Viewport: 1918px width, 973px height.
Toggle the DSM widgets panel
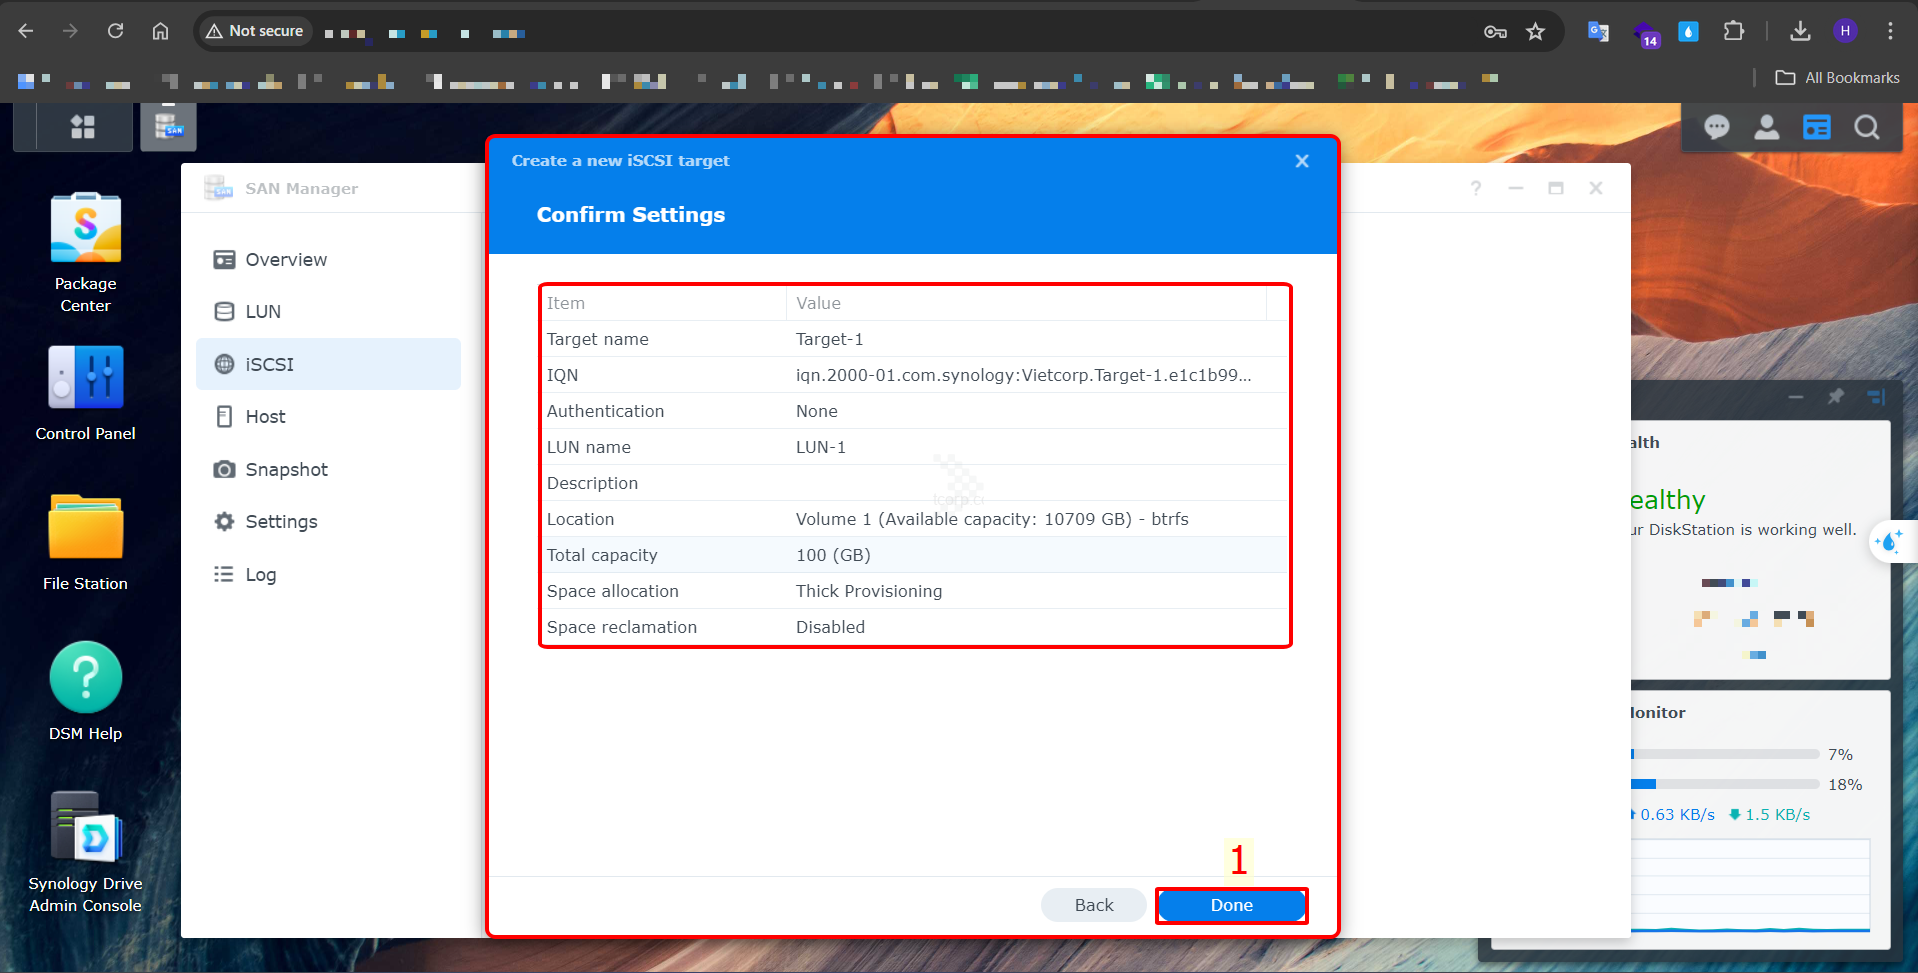(x=1816, y=128)
